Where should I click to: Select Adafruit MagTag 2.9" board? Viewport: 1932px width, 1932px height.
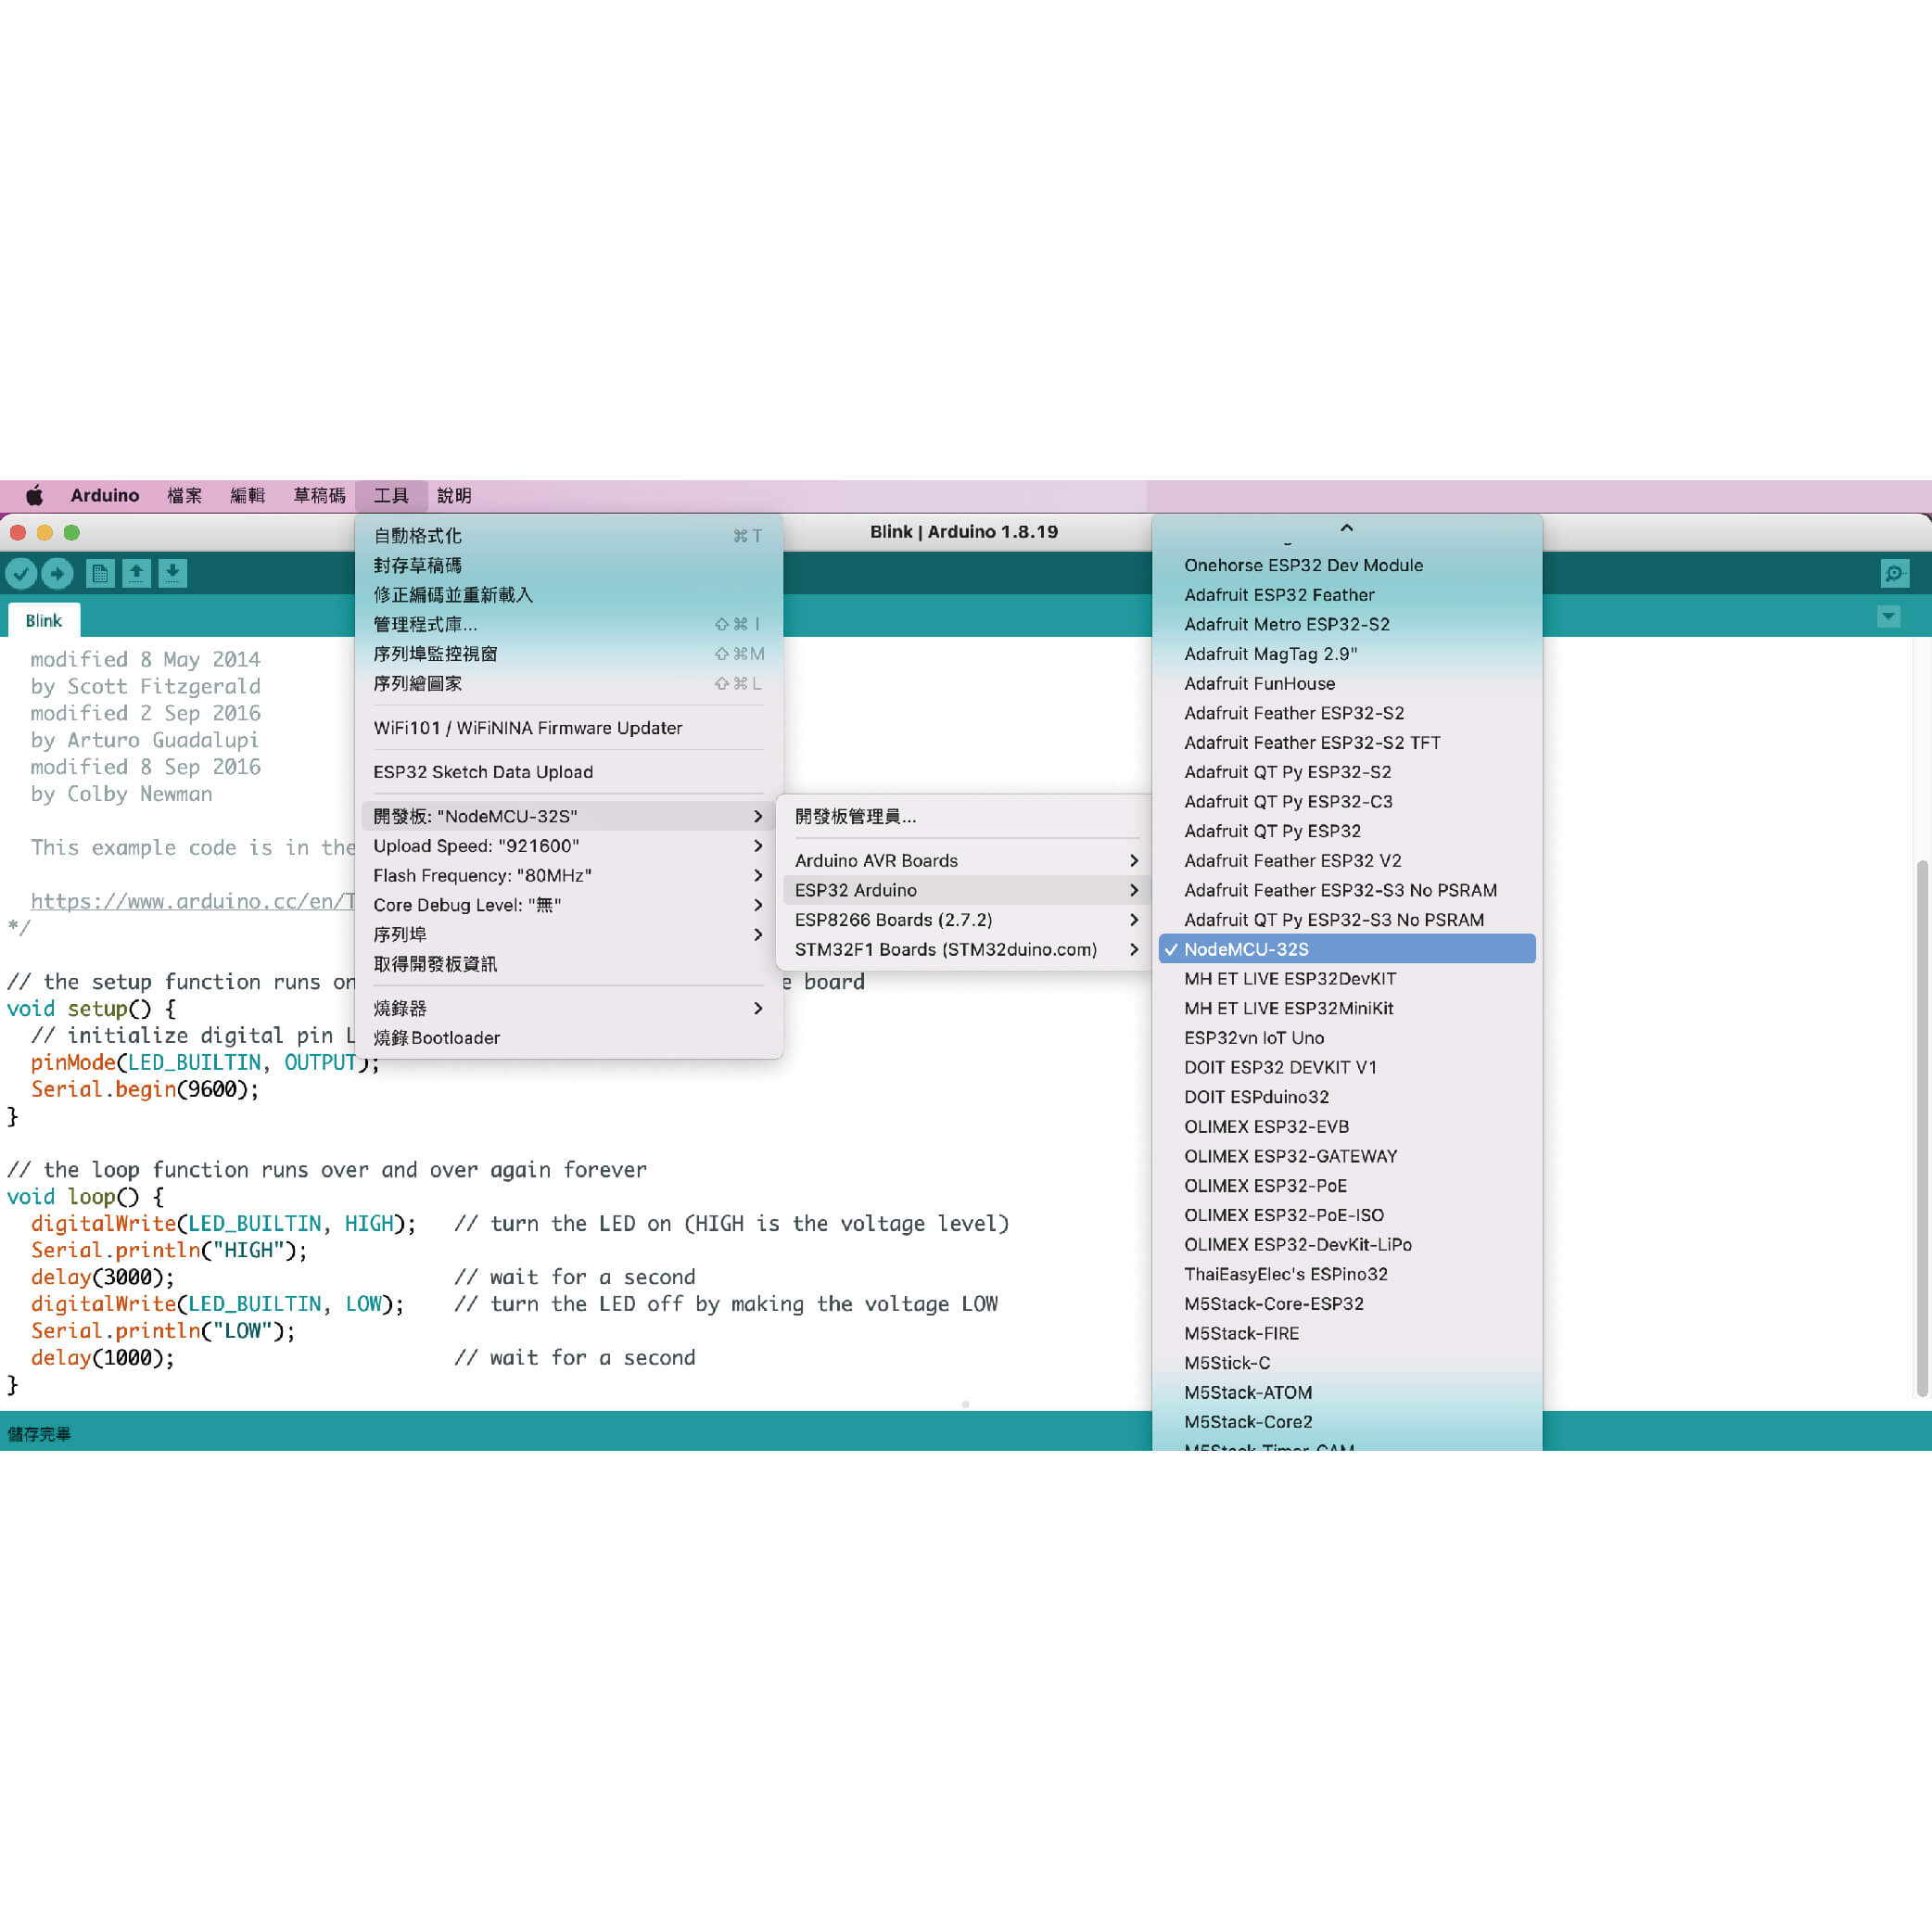(1346, 654)
